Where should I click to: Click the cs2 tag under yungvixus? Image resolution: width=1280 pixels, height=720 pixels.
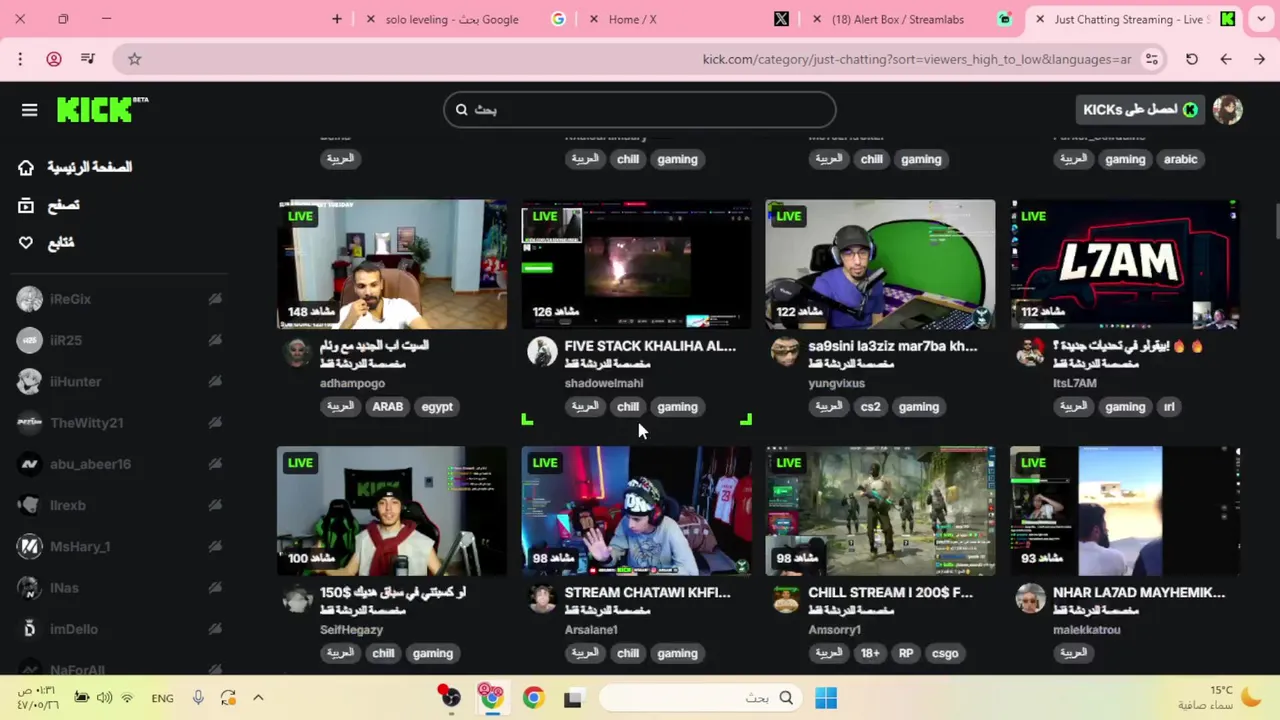pos(870,407)
